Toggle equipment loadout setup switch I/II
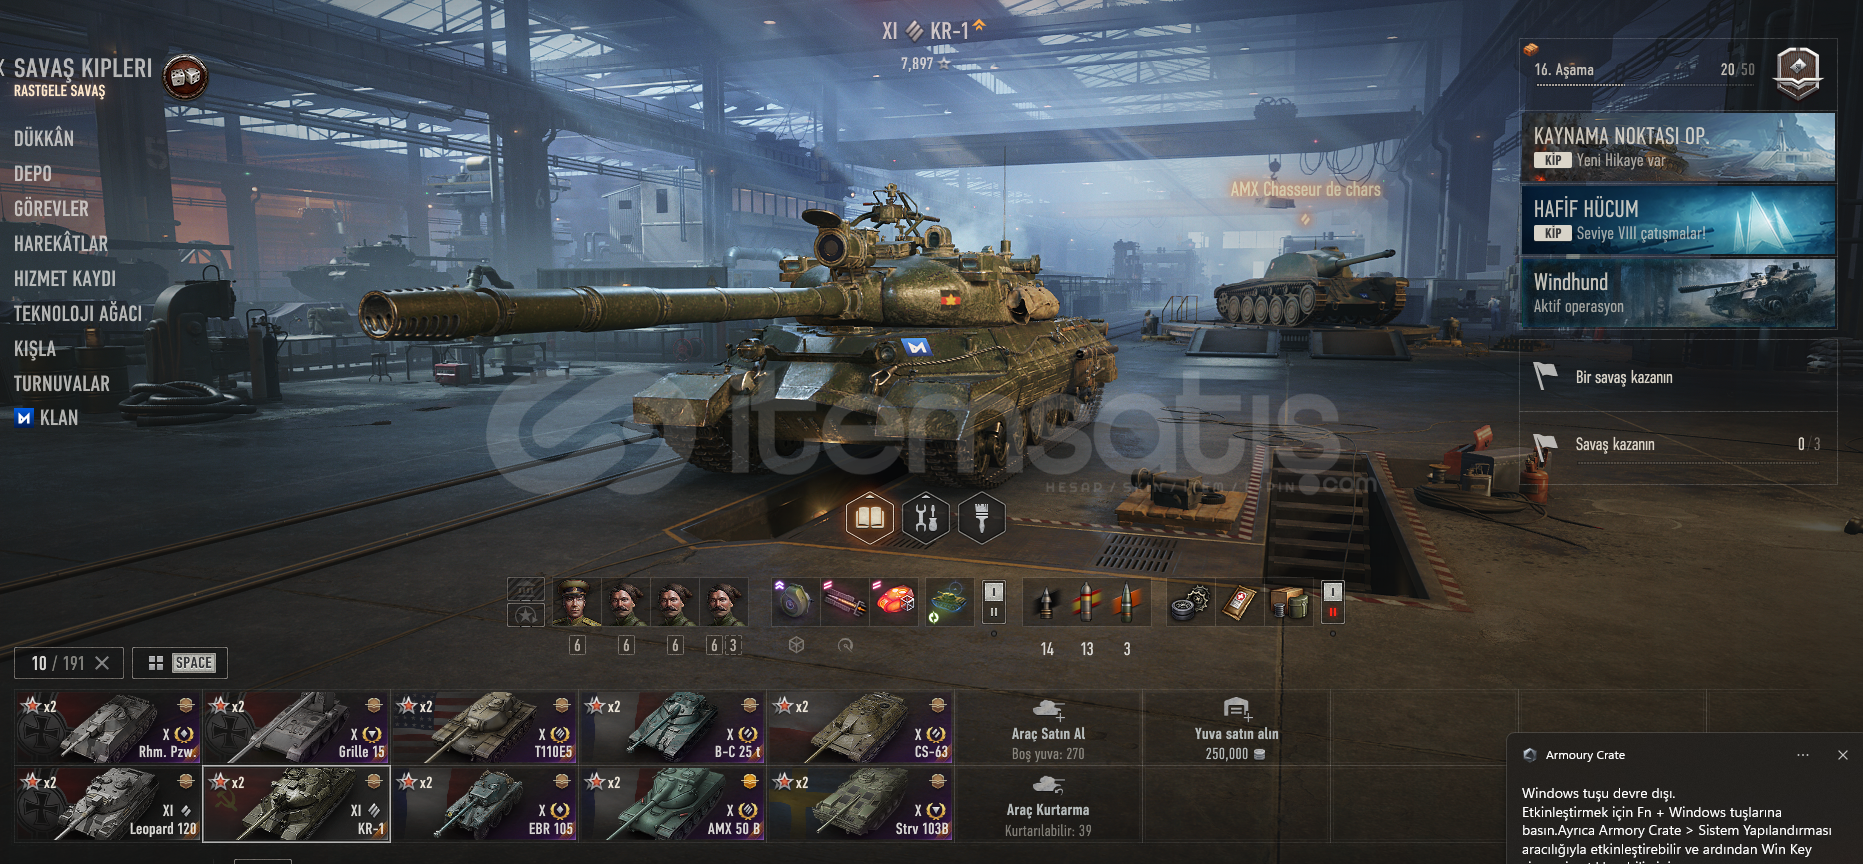This screenshot has height=864, width=1863. [993, 602]
